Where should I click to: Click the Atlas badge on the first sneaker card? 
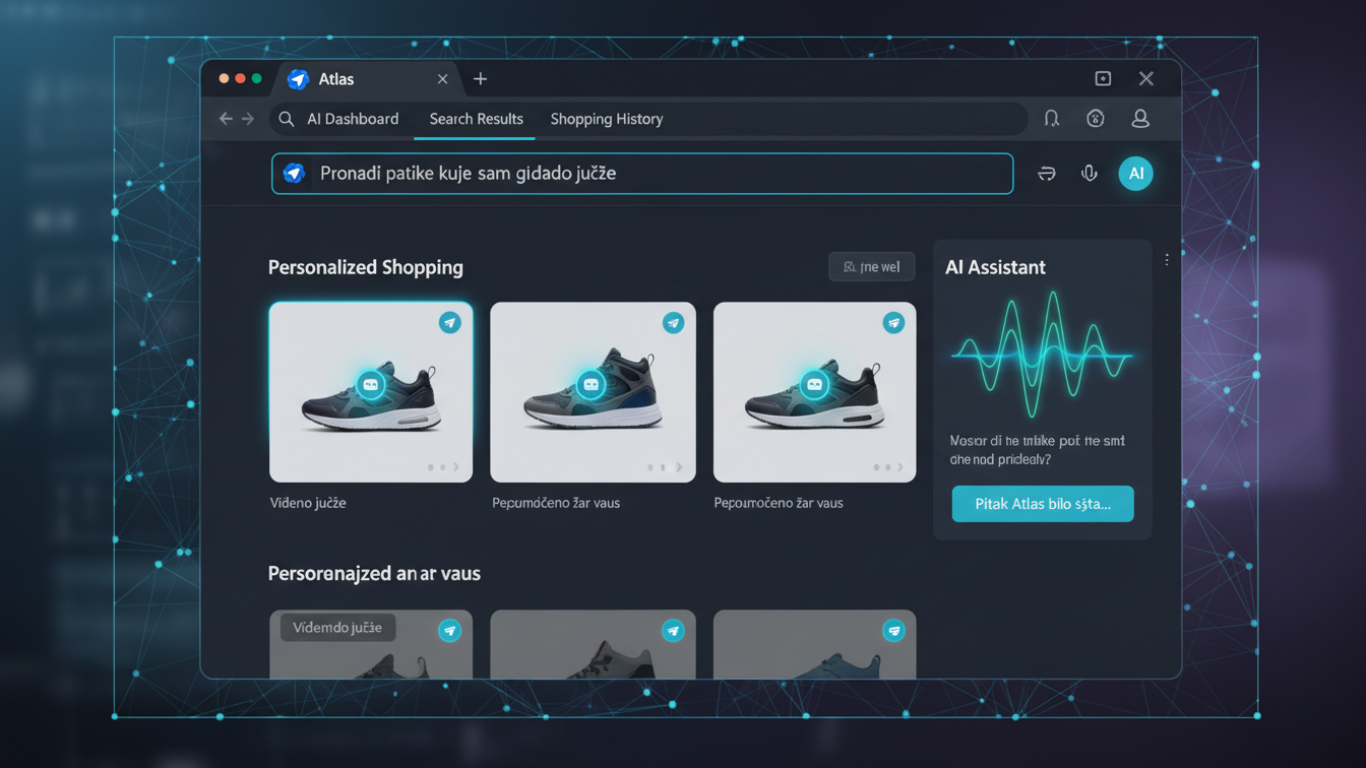pyautogui.click(x=450, y=323)
